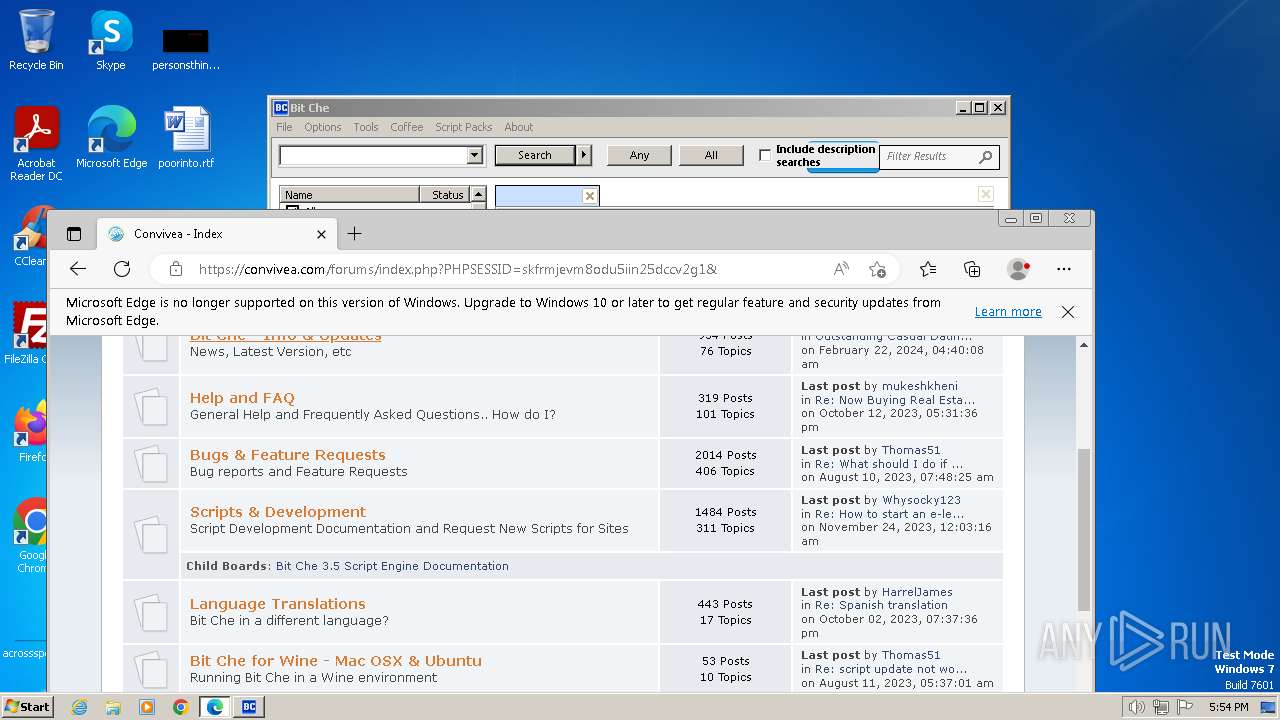Open Chrome from the taskbar
This screenshot has height=720, width=1280.
[180, 707]
